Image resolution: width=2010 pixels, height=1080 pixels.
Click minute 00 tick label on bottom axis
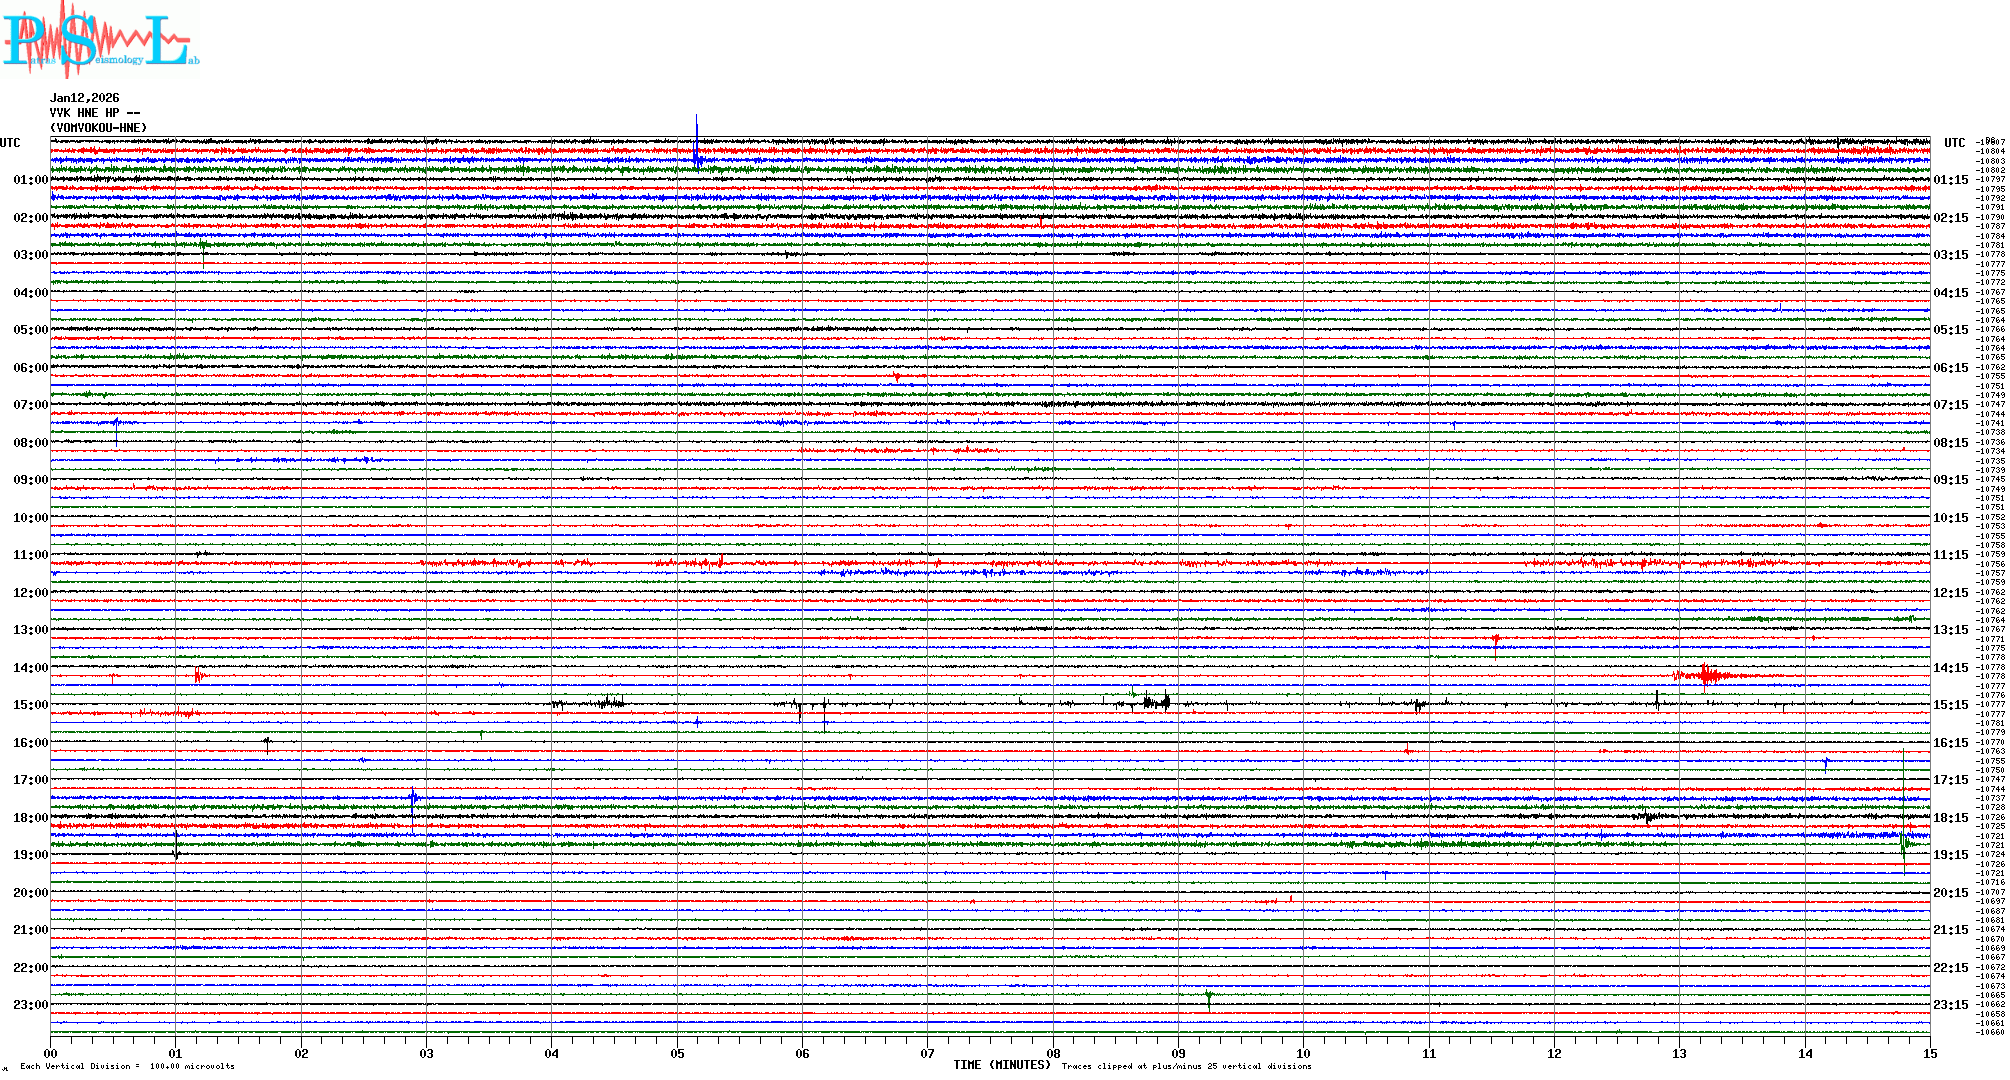(x=50, y=1053)
